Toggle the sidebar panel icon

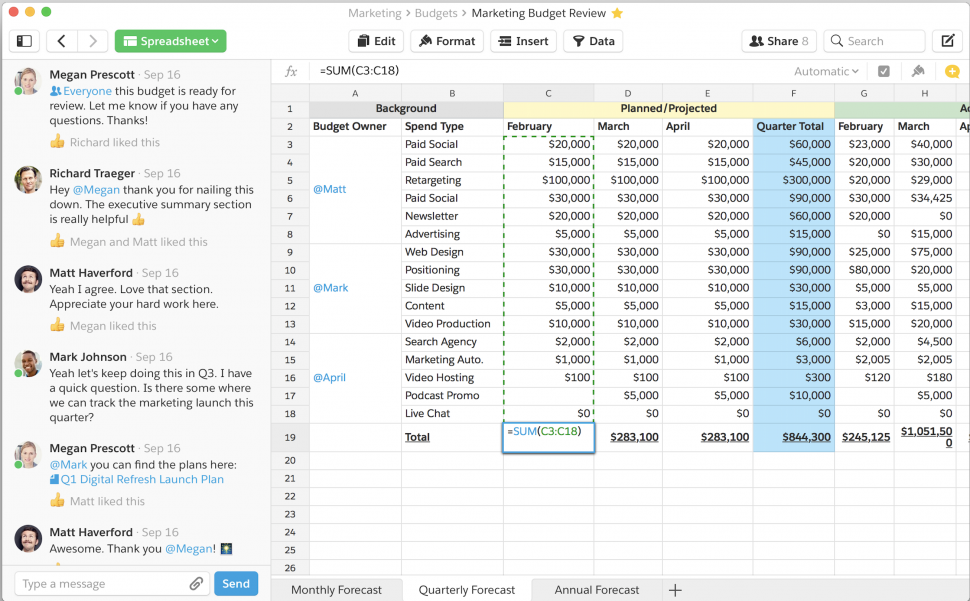click(x=24, y=41)
